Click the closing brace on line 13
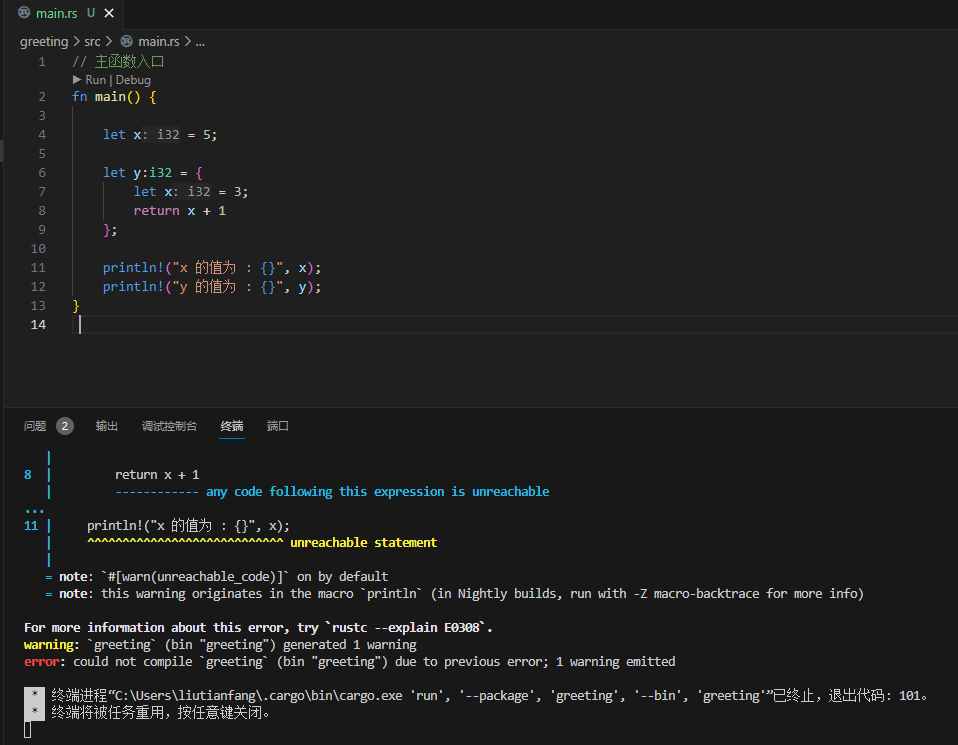Image resolution: width=958 pixels, height=745 pixels. (76, 306)
